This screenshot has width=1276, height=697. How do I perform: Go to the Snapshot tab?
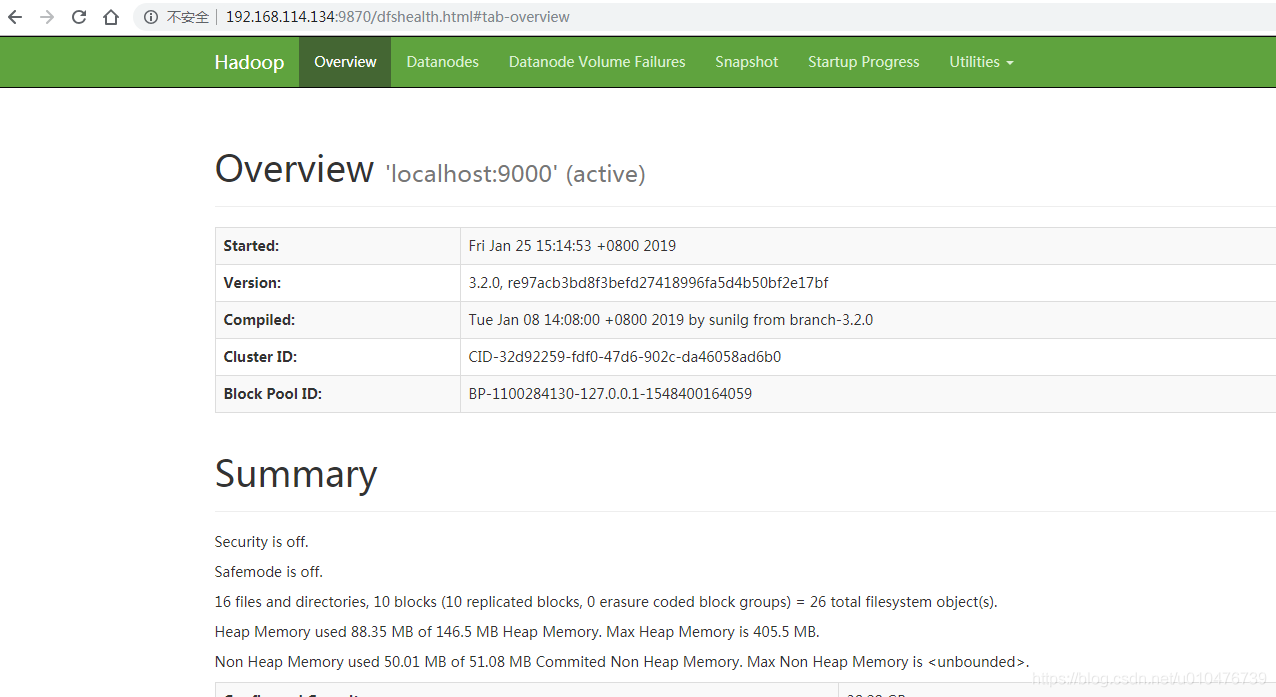746,62
